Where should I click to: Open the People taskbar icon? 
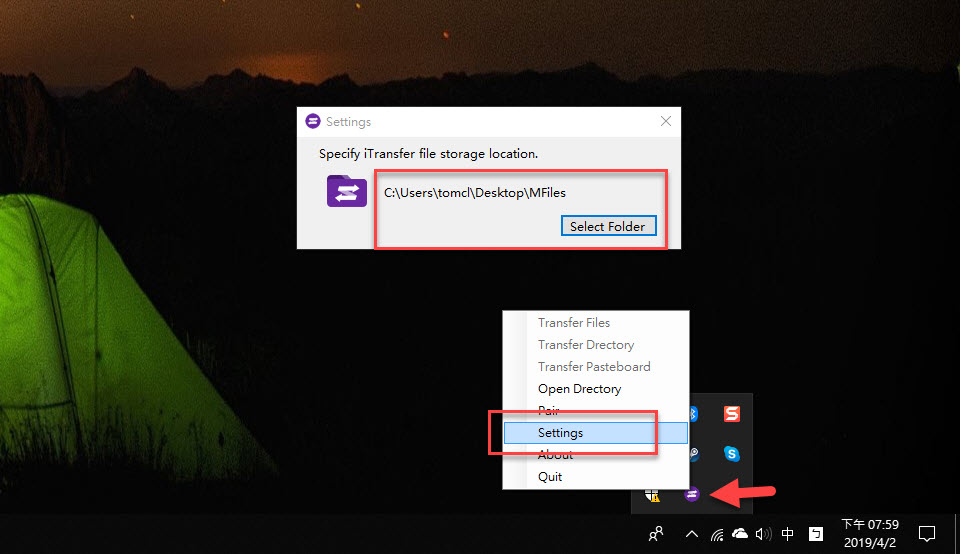click(656, 534)
